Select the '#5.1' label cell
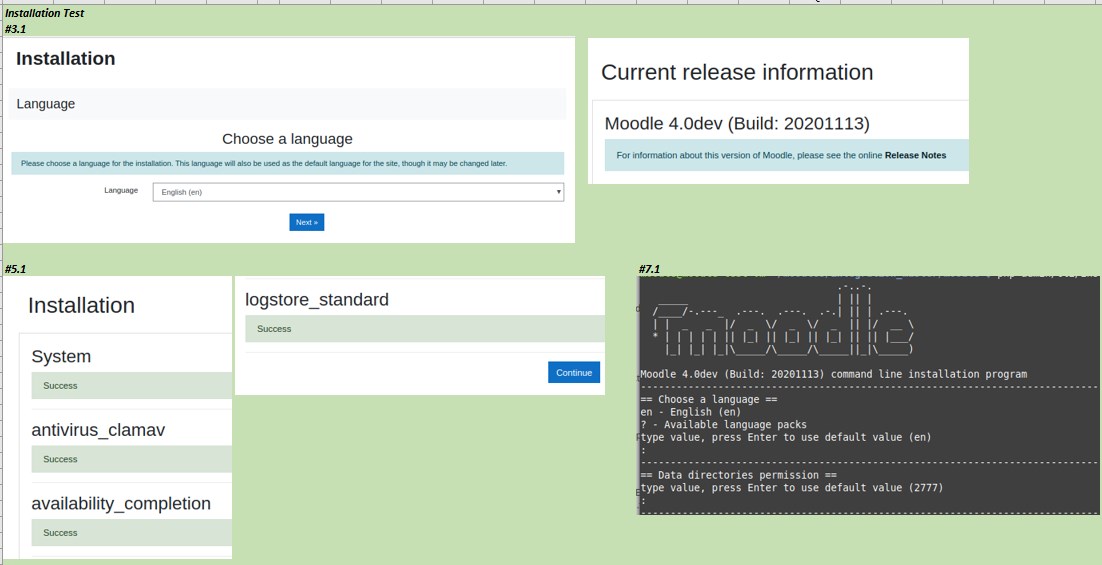The image size is (1102, 565). (x=15, y=269)
